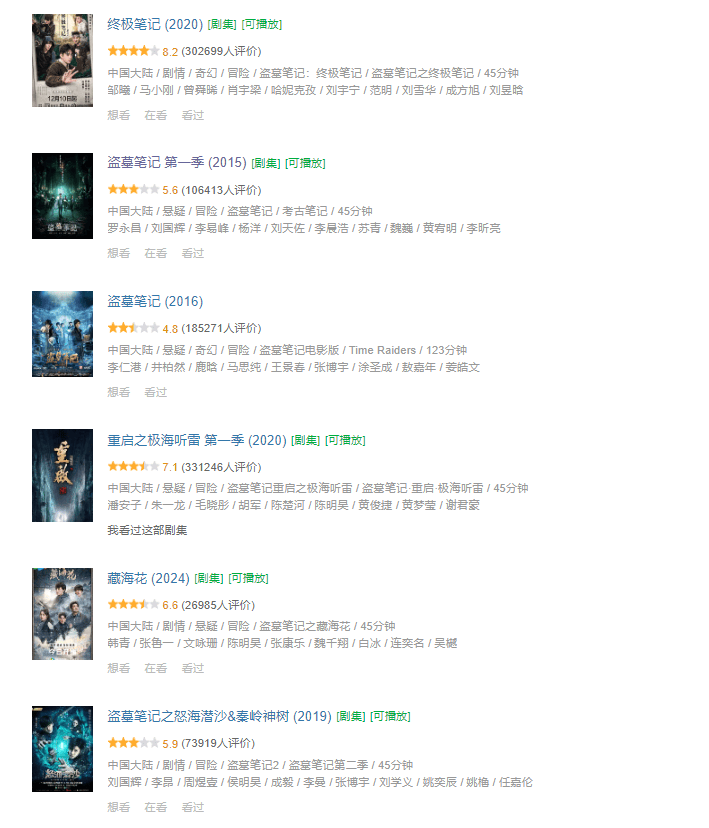Open 盗墓笔记之怒海潜沙&秦岭神树 title link
Image resolution: width=709 pixels, height=828 pixels.
(x=220, y=717)
